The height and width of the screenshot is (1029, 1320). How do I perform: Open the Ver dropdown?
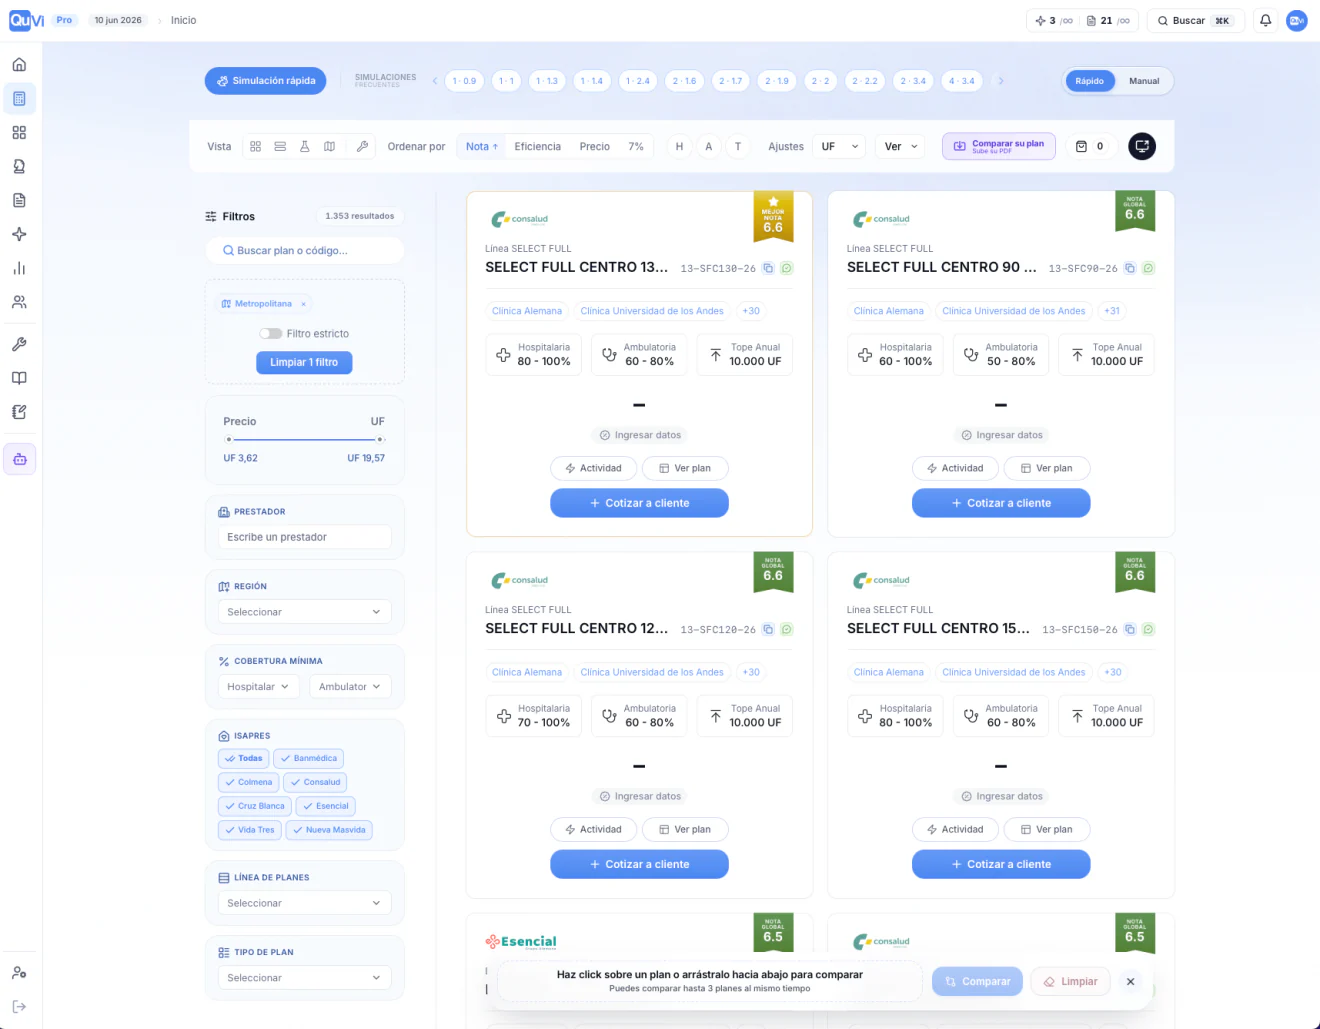coord(900,147)
